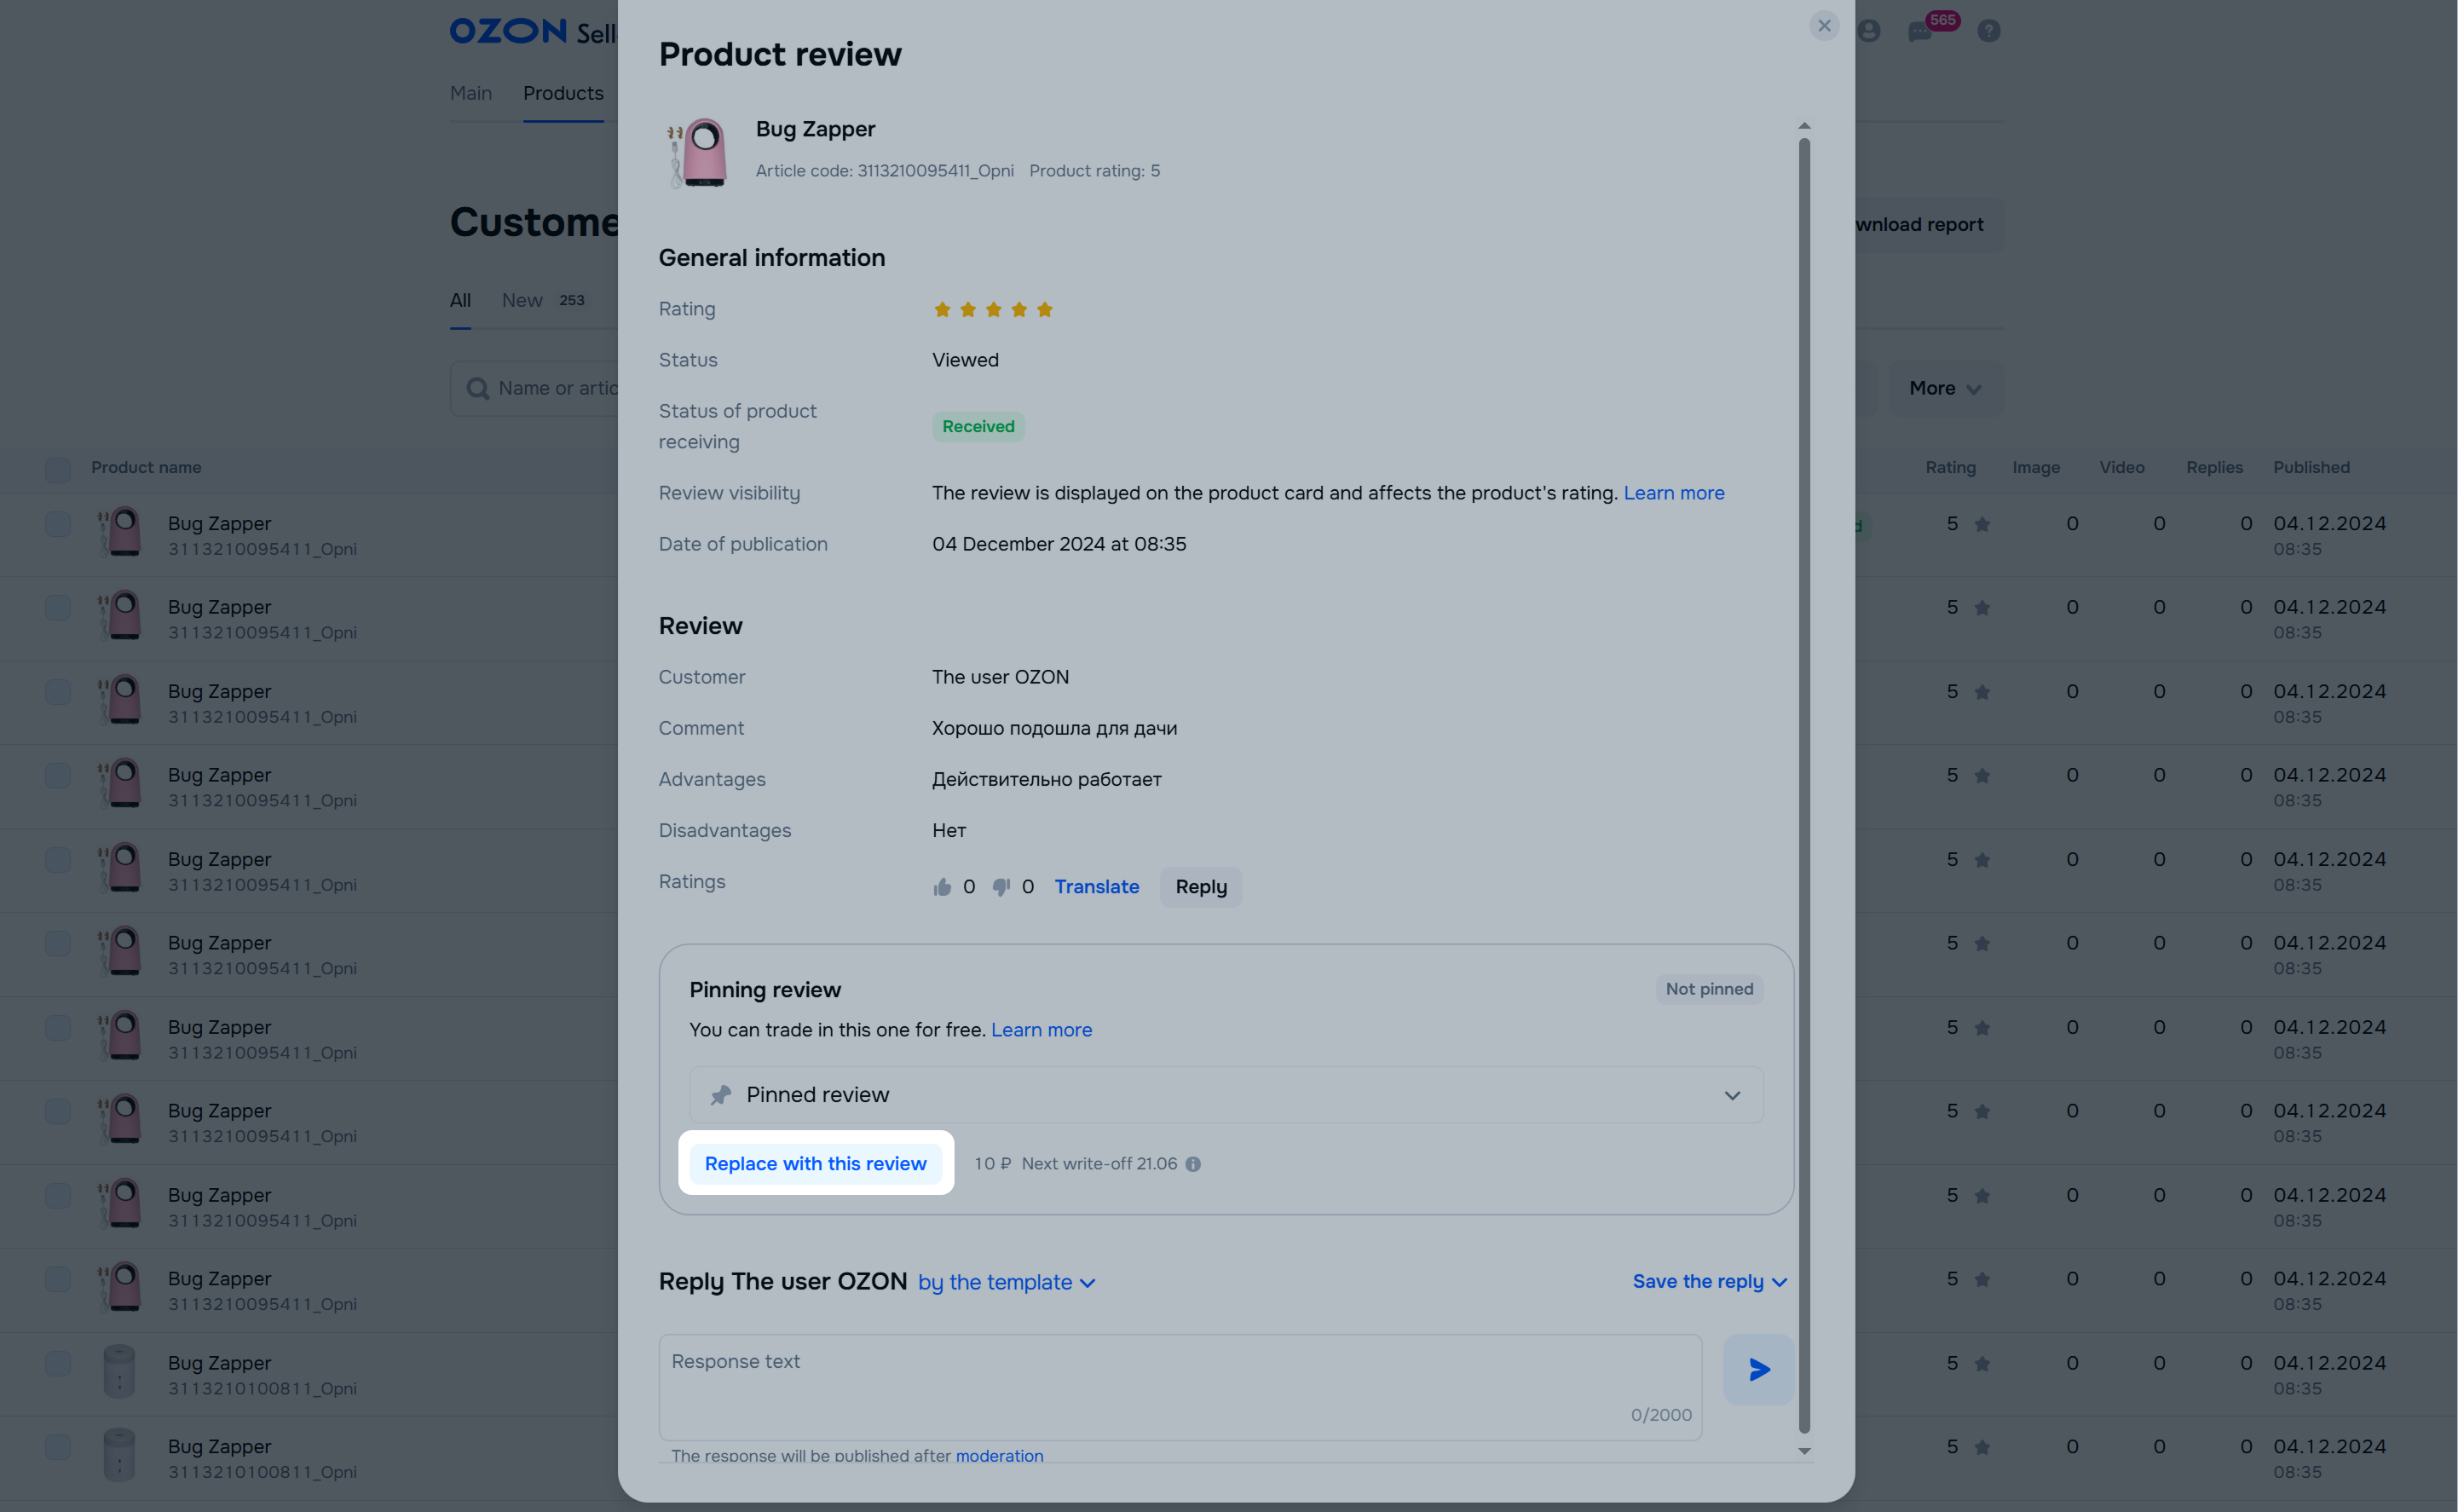
Task: Click the Bug Zapper product image in dialog
Action: click(x=698, y=152)
